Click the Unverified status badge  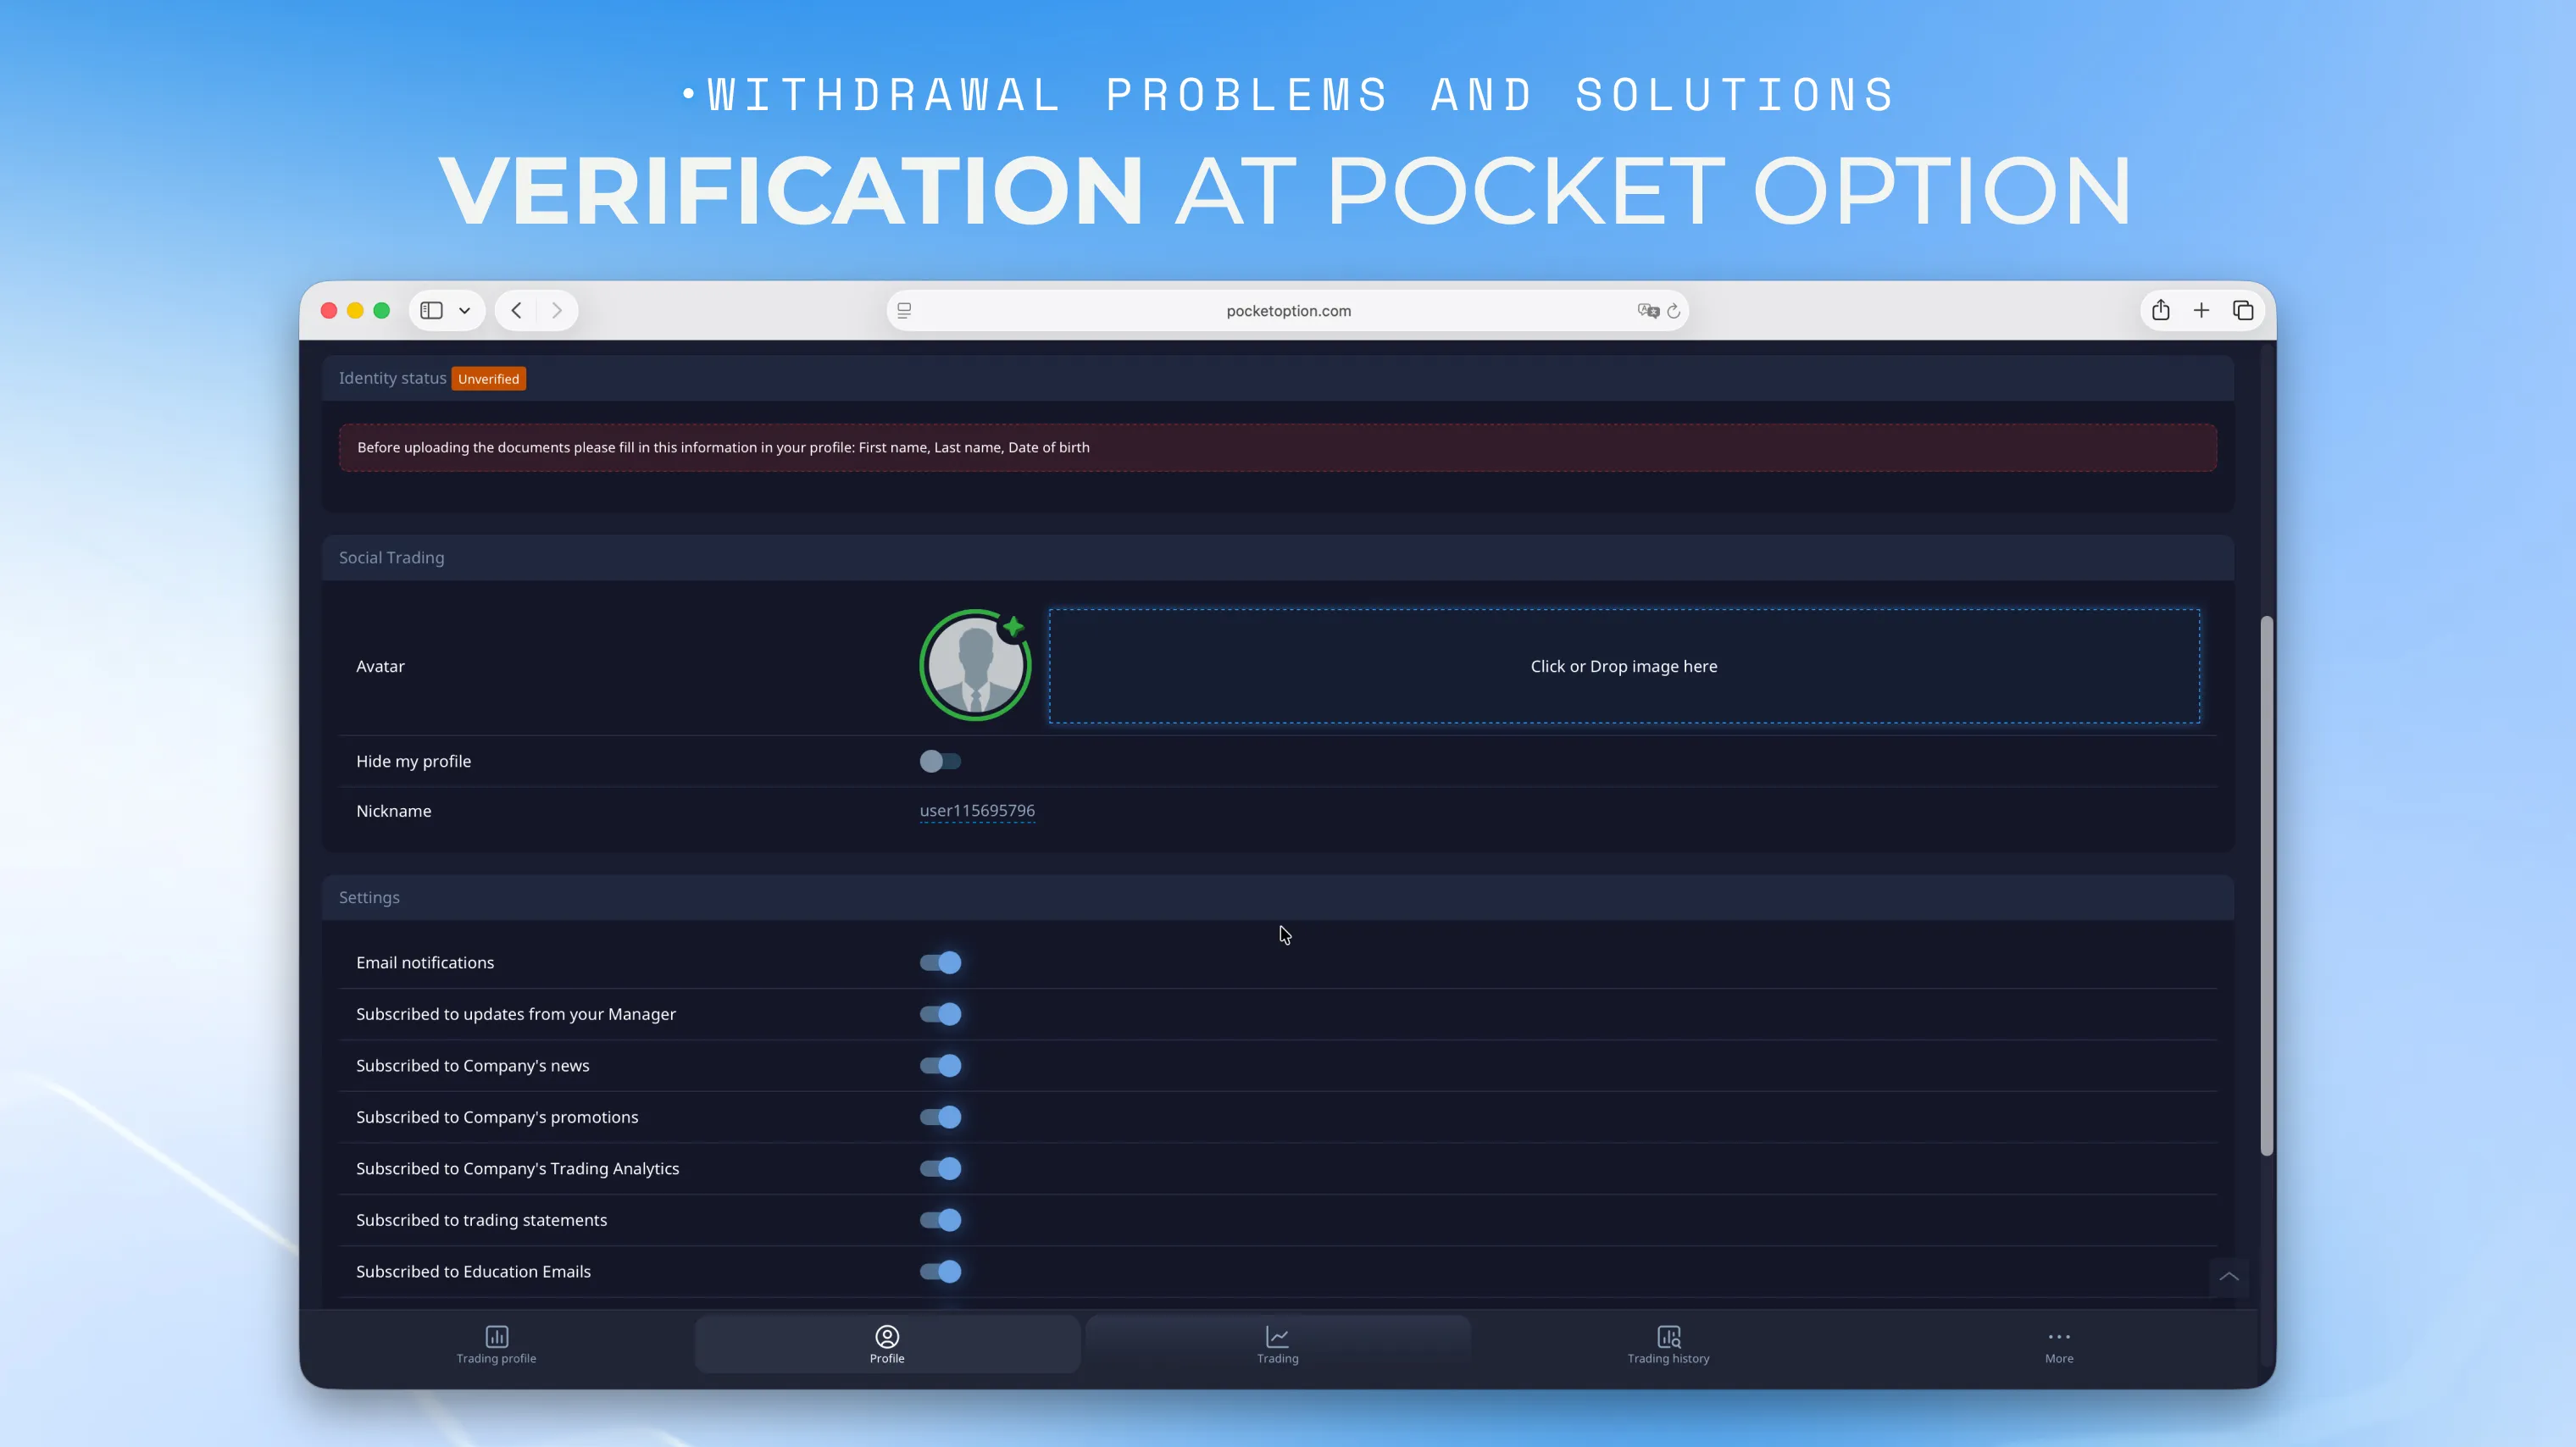point(488,379)
